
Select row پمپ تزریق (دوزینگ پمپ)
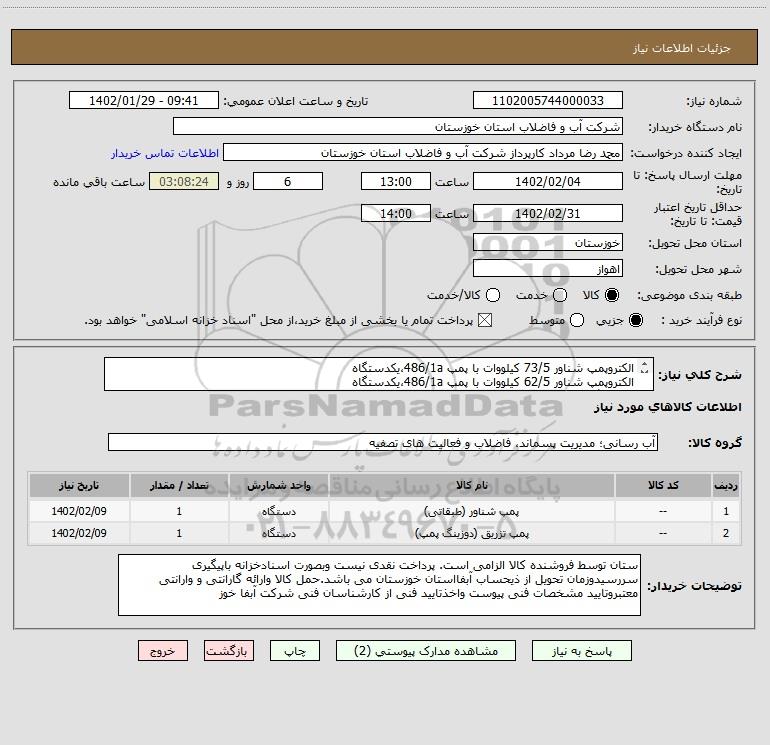(385, 533)
